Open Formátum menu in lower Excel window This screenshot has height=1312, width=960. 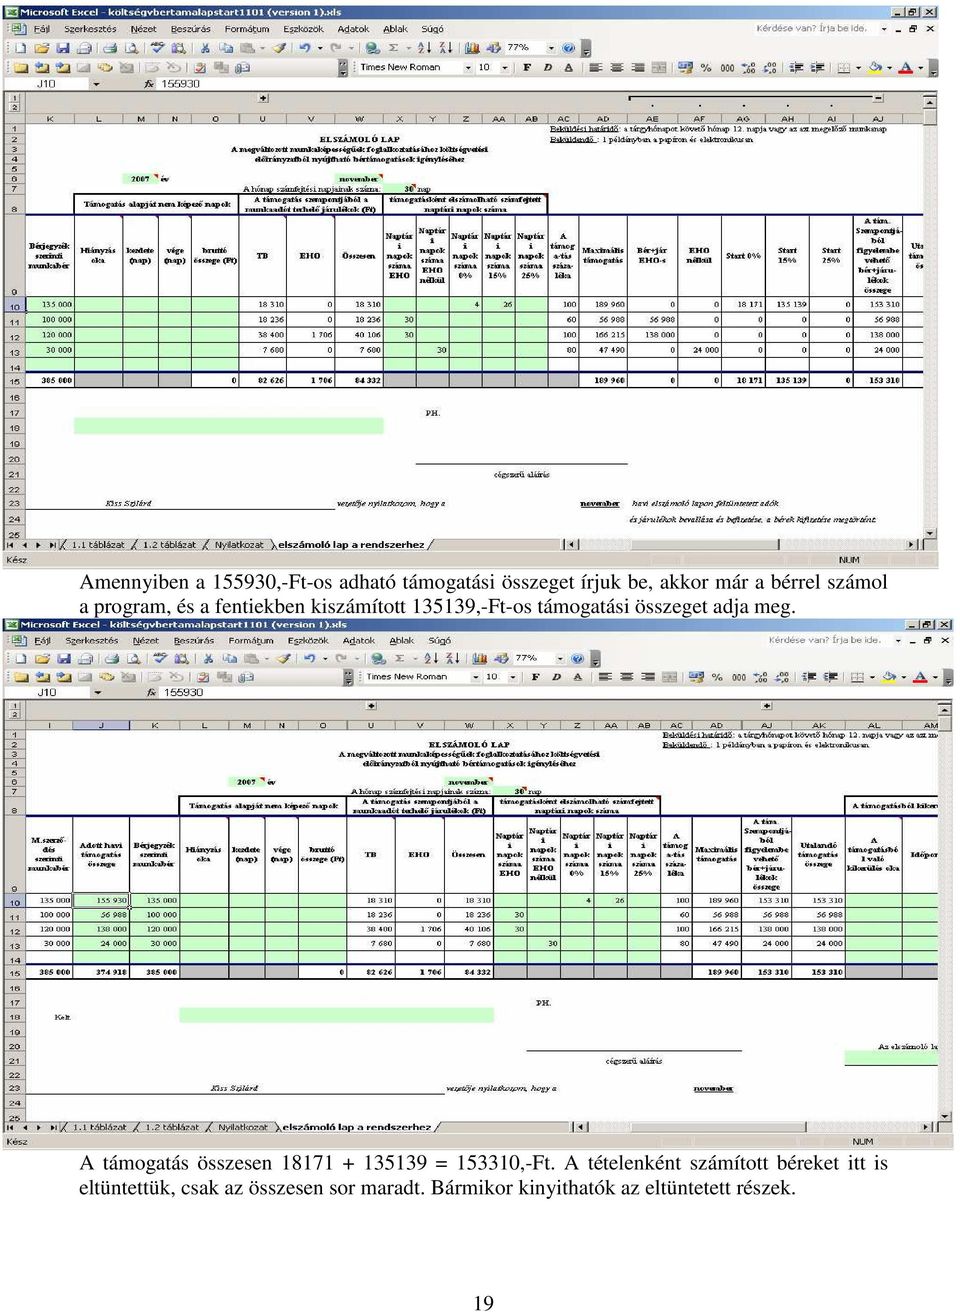(251, 640)
